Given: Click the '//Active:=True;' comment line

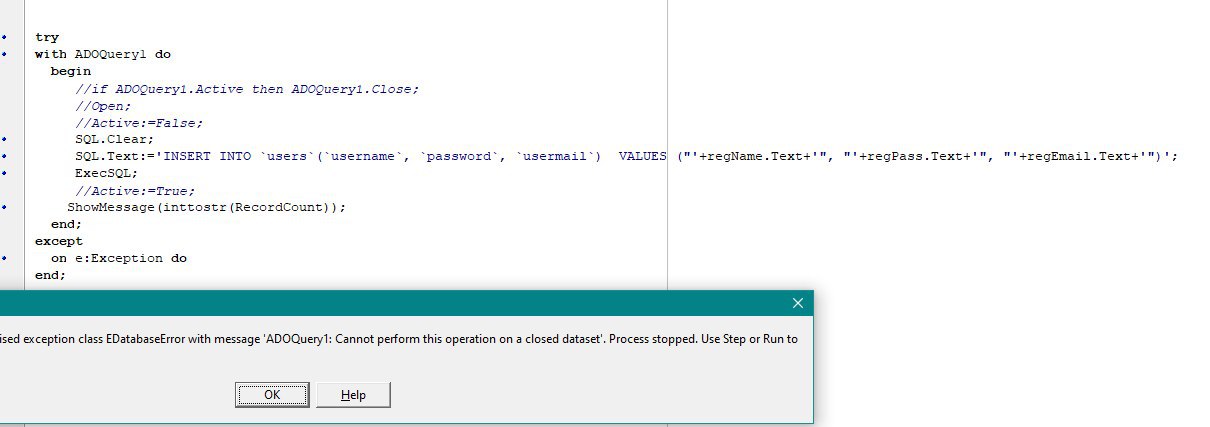Looking at the screenshot, I should 135,190.
